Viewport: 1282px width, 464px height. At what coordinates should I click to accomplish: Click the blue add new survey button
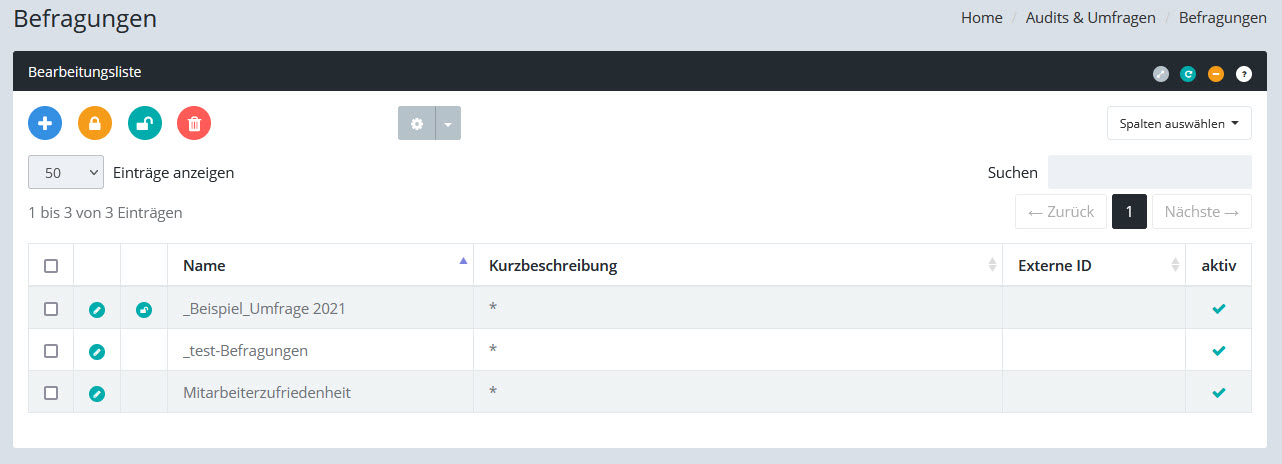pos(45,123)
